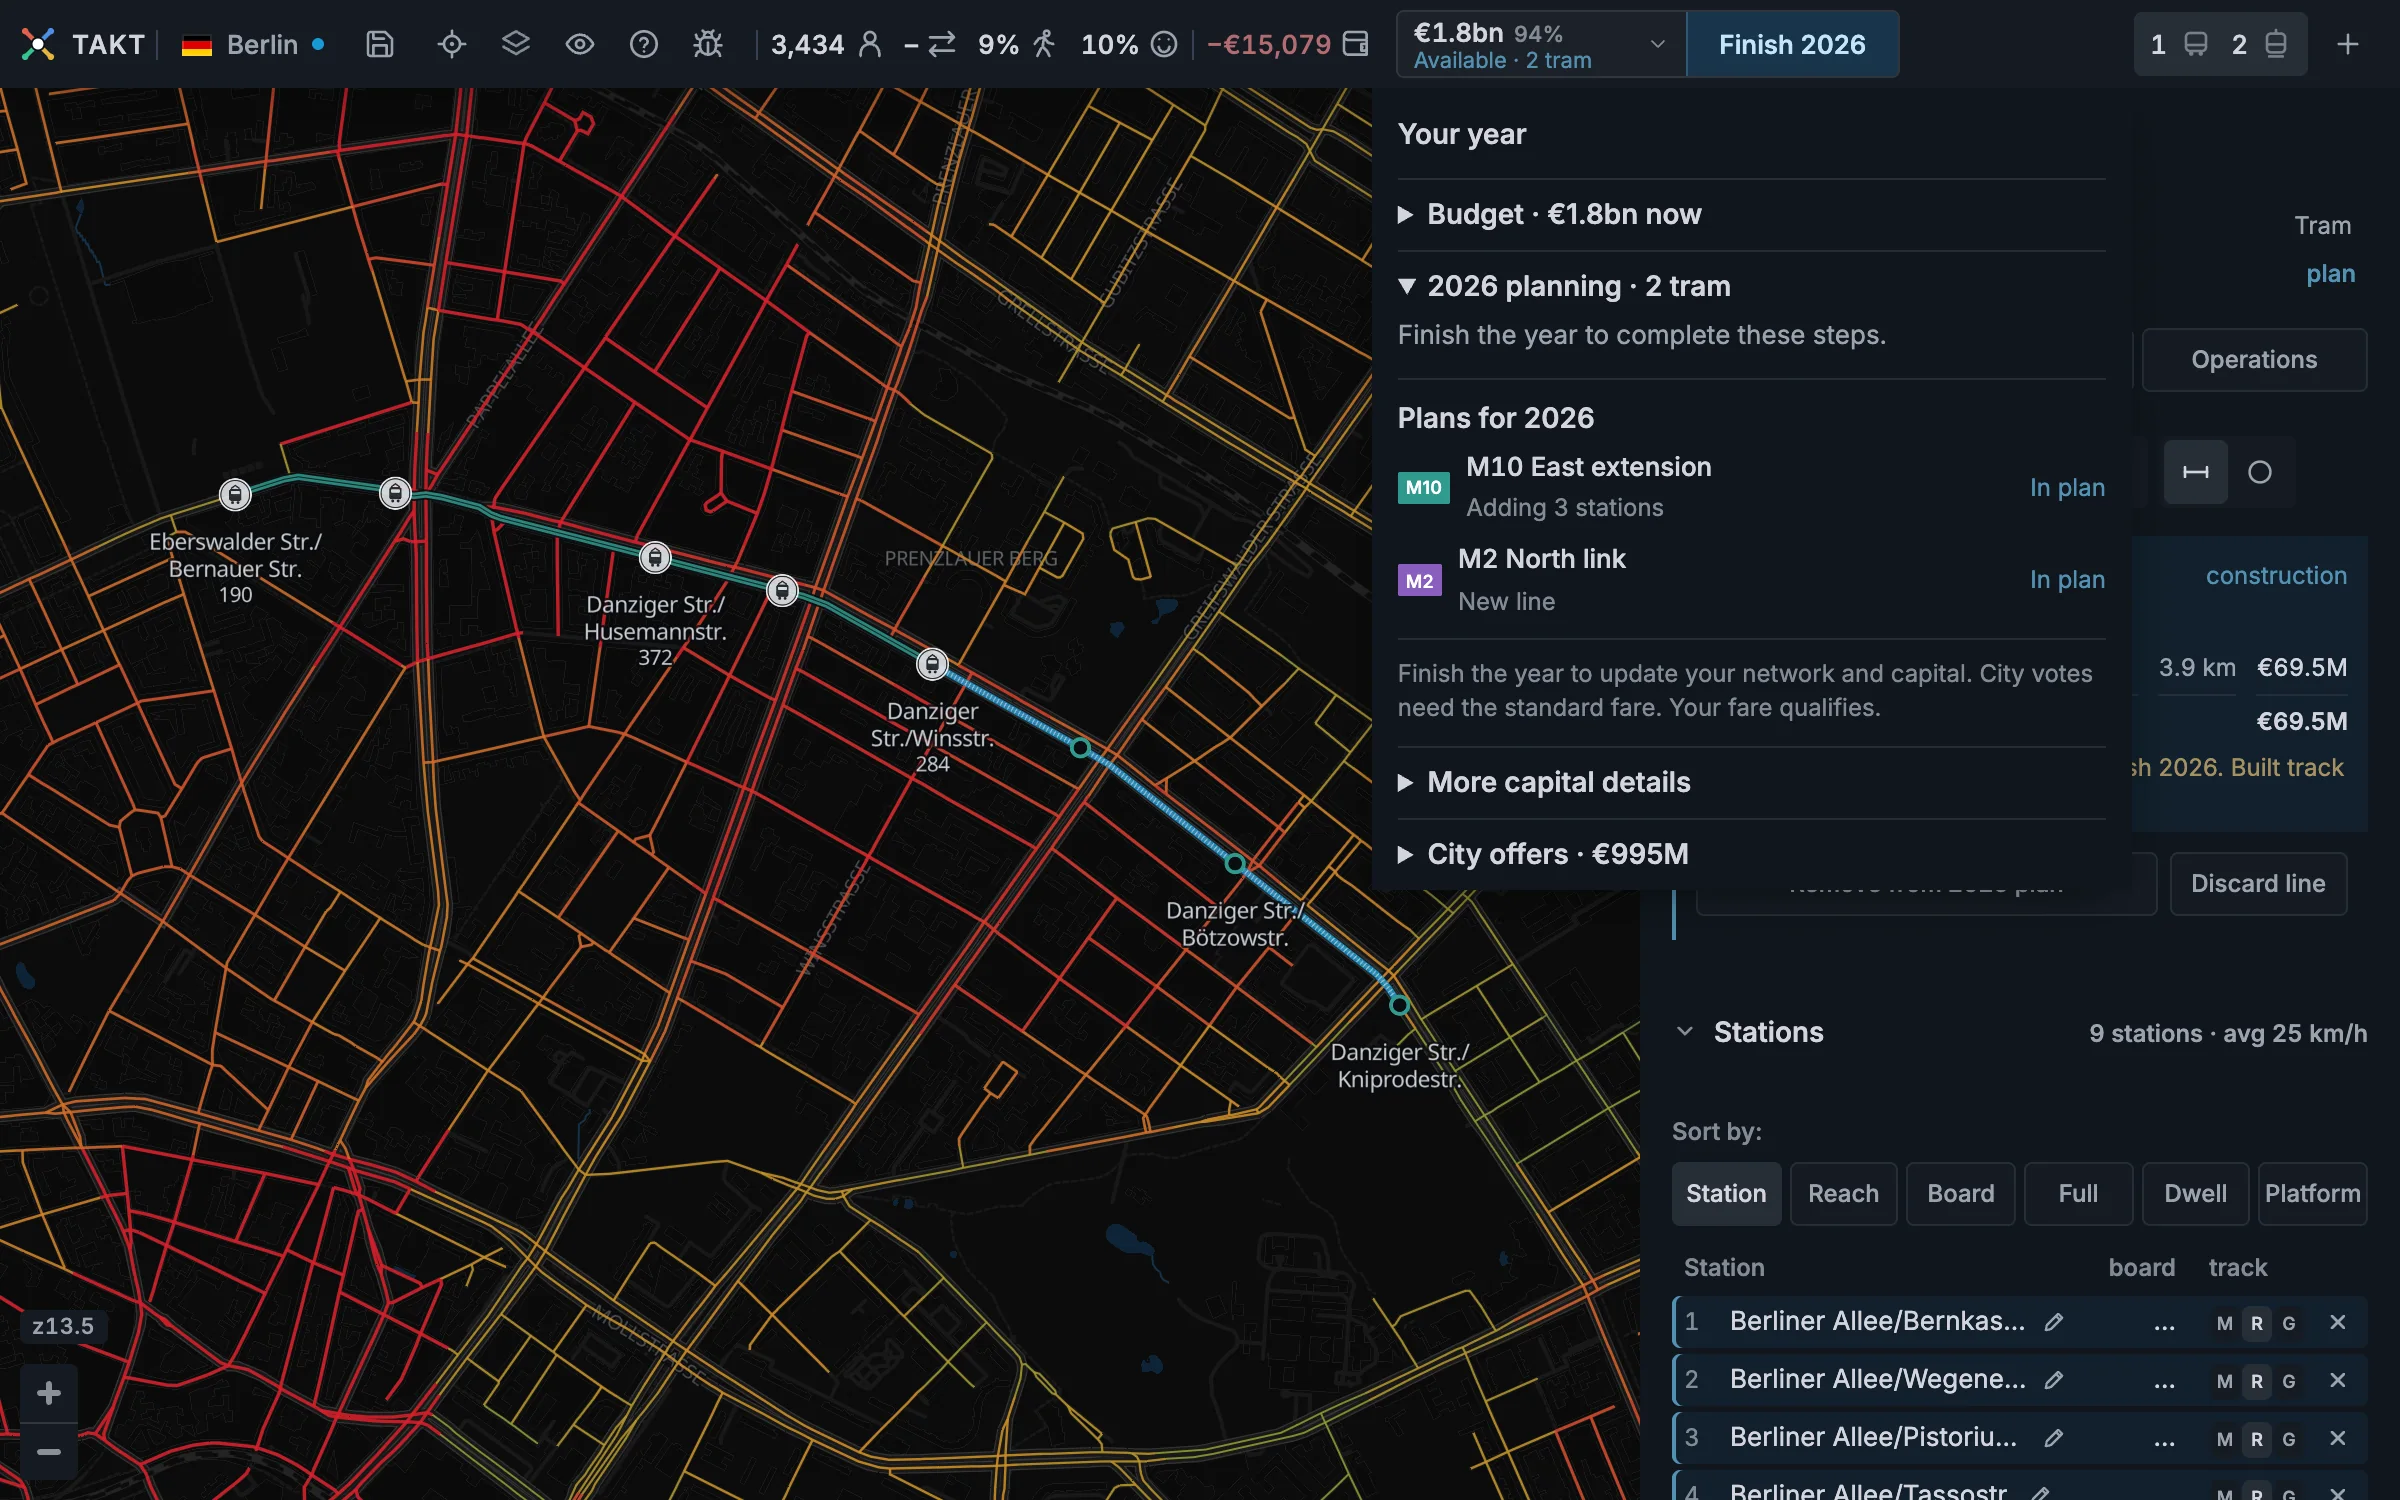Click the Berlin city selector

[x=252, y=44]
